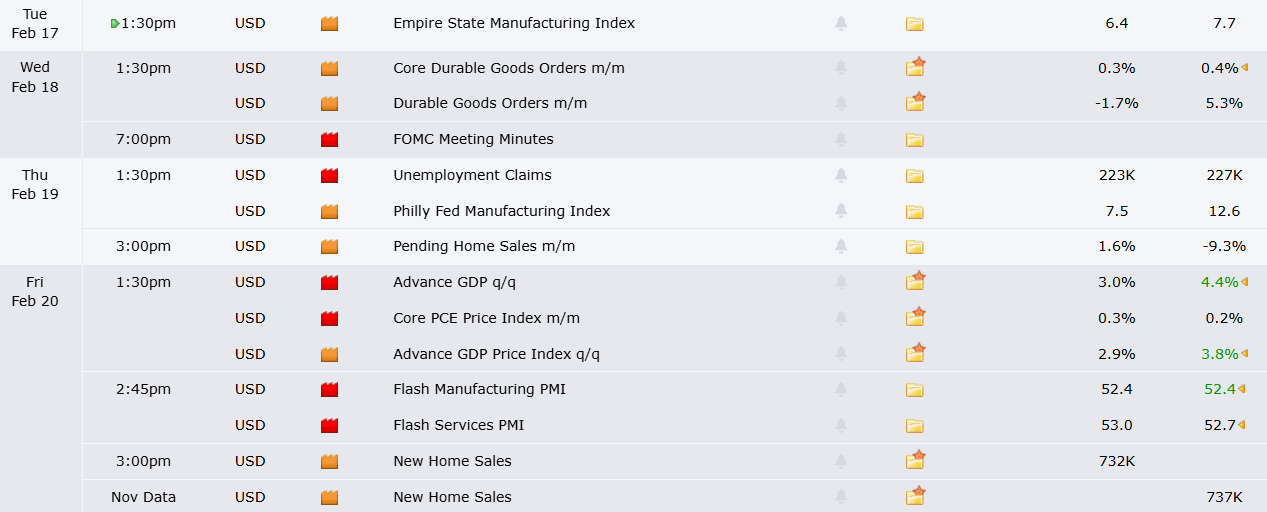Image resolution: width=1267 pixels, height=512 pixels.
Task: Open starred detail folder for Core Durable Goods
Action: (x=915, y=68)
